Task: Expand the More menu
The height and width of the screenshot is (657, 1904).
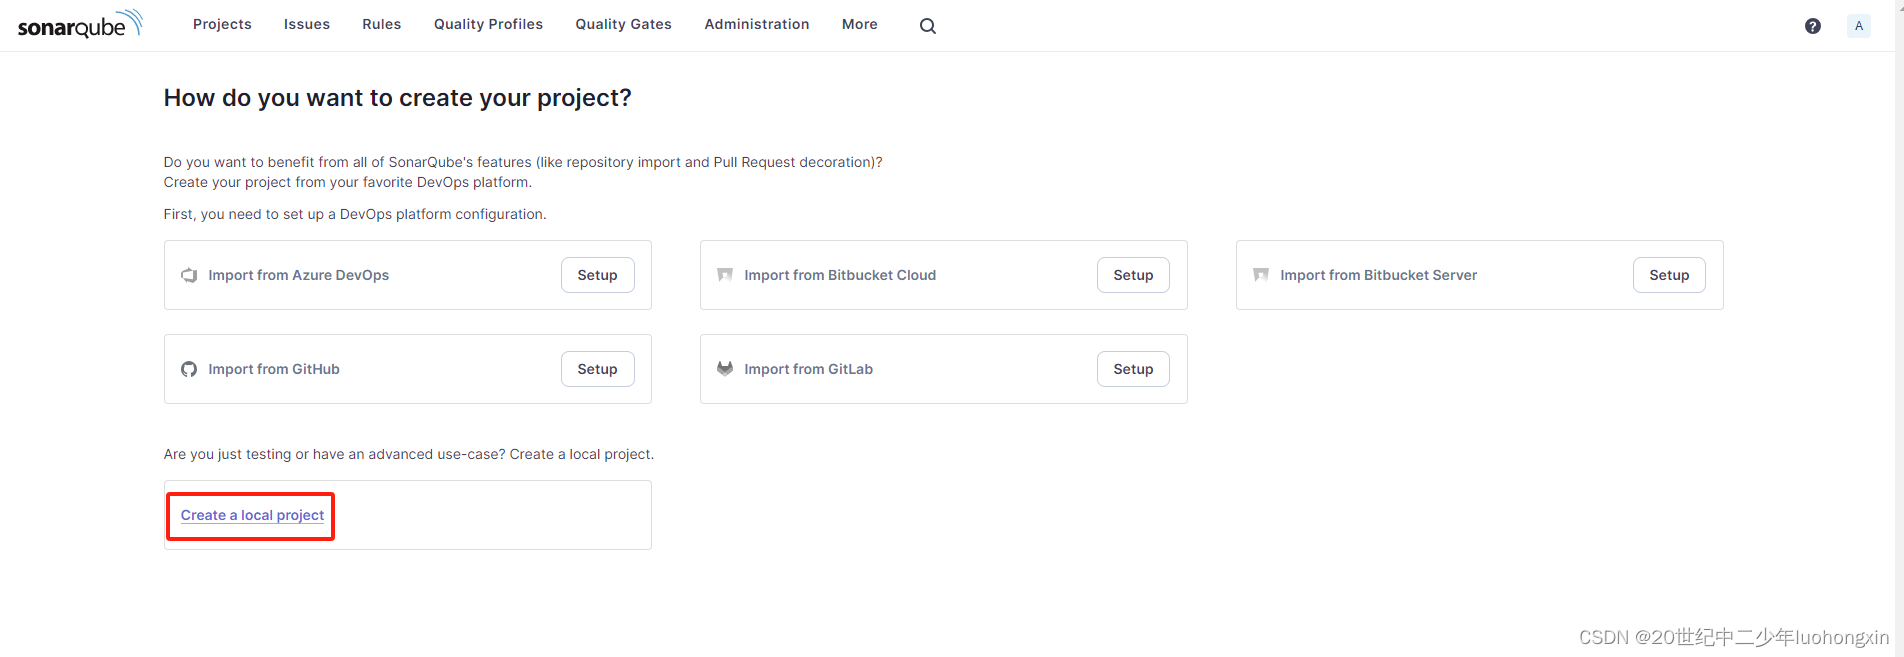Action: [860, 24]
